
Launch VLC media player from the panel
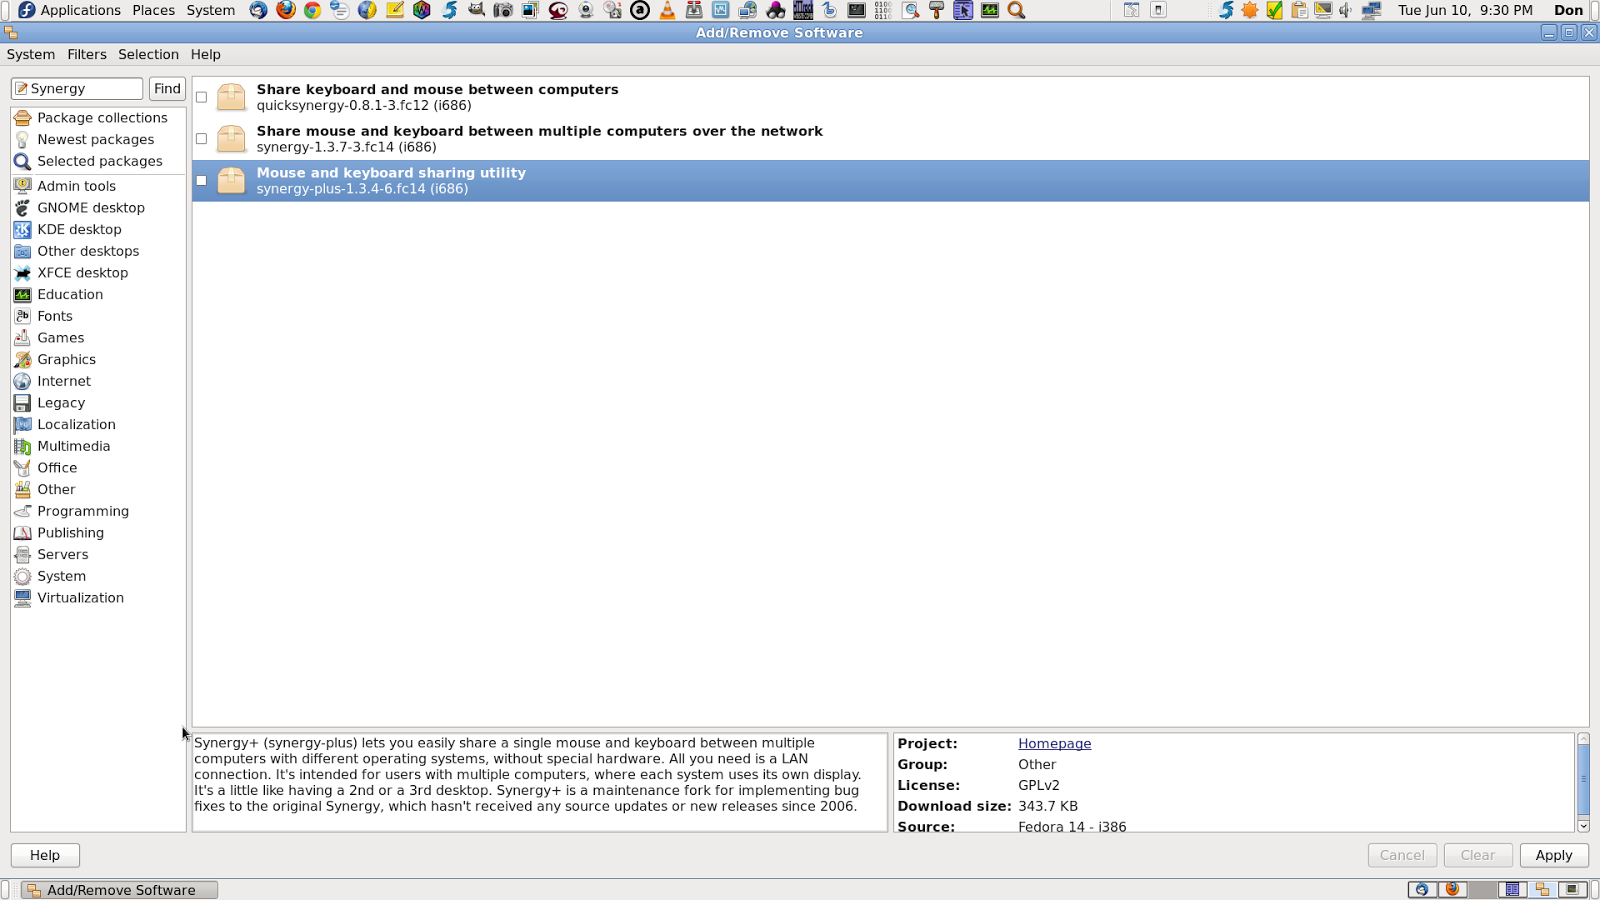coord(667,10)
